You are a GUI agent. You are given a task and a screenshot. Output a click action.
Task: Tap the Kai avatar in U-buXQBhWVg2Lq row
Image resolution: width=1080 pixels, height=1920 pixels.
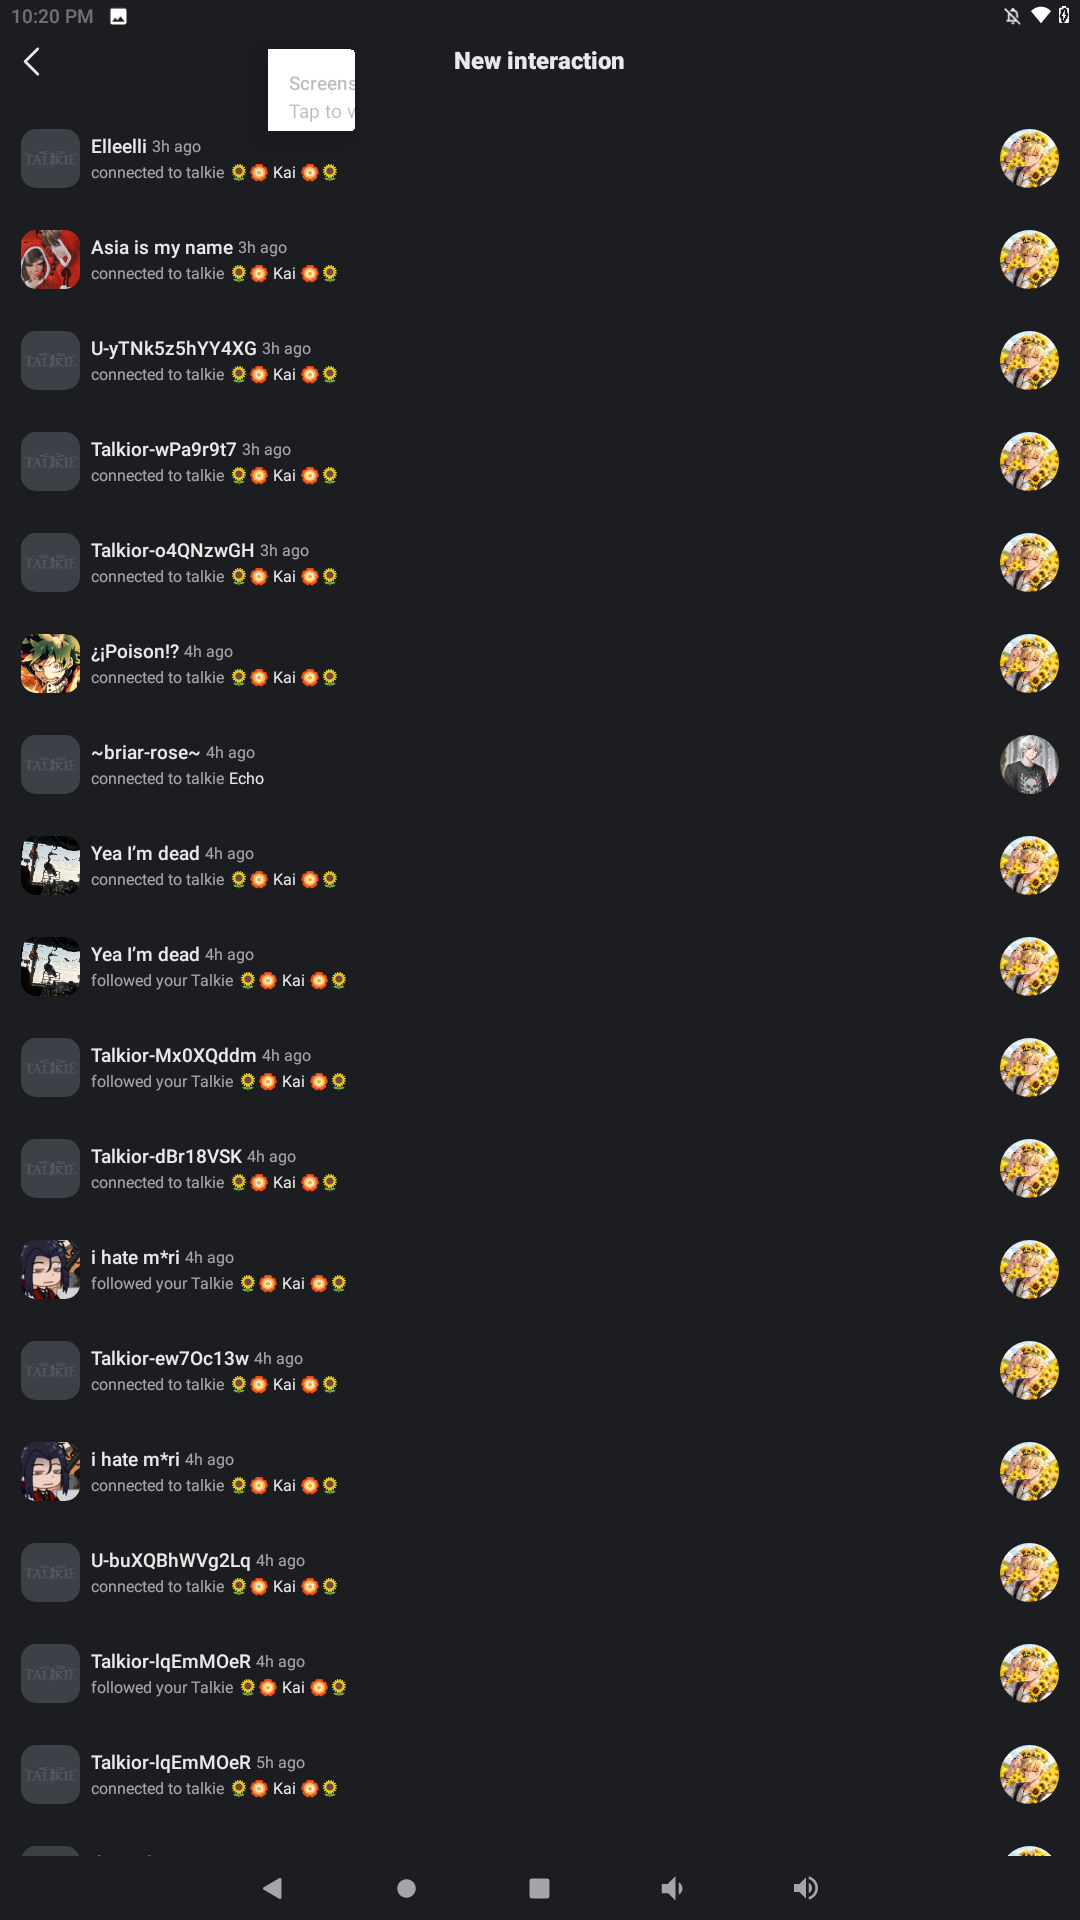[1029, 1573]
